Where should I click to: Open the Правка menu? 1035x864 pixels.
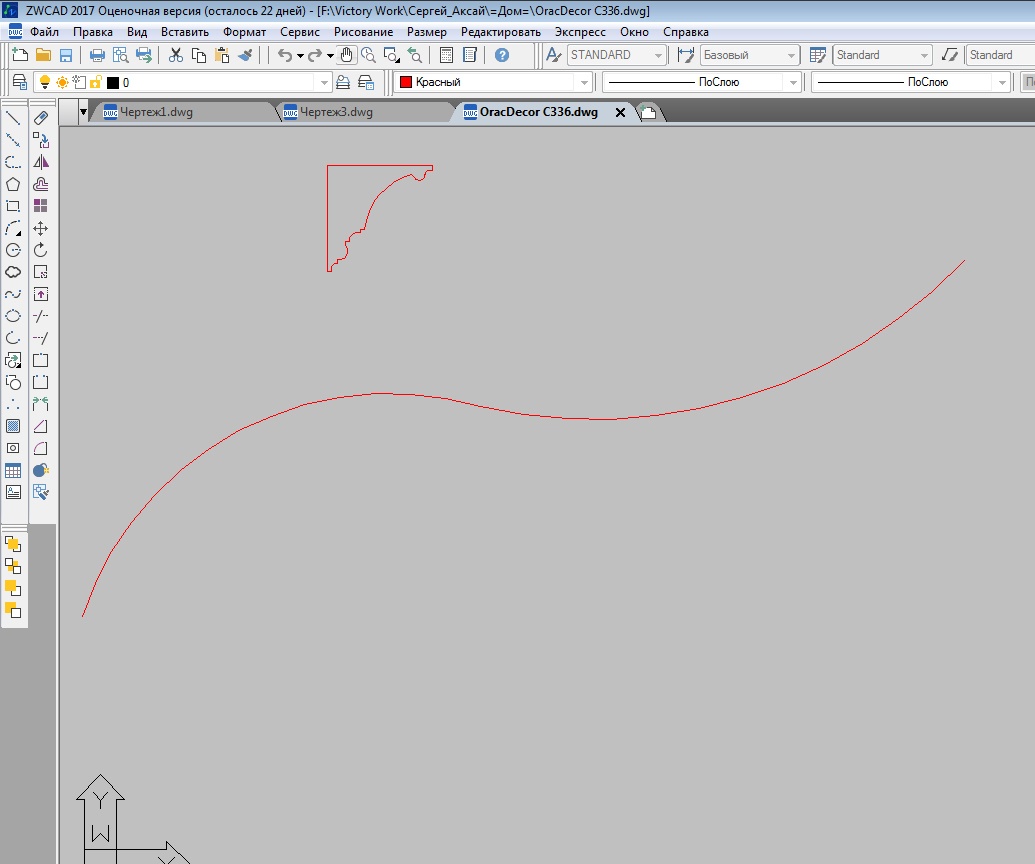click(92, 32)
